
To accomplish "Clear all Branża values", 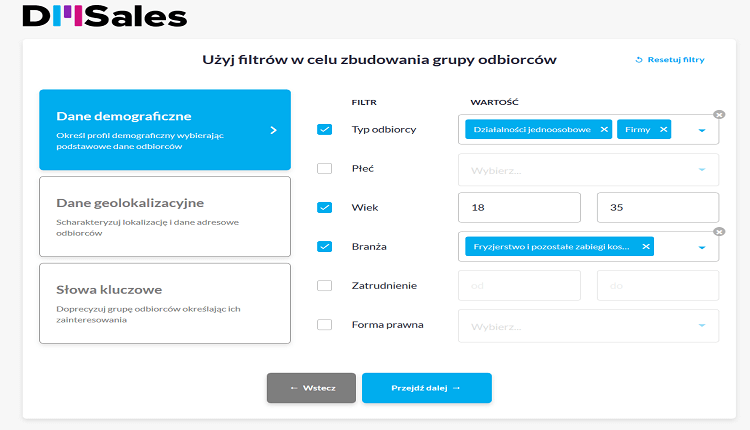I will (x=719, y=232).
